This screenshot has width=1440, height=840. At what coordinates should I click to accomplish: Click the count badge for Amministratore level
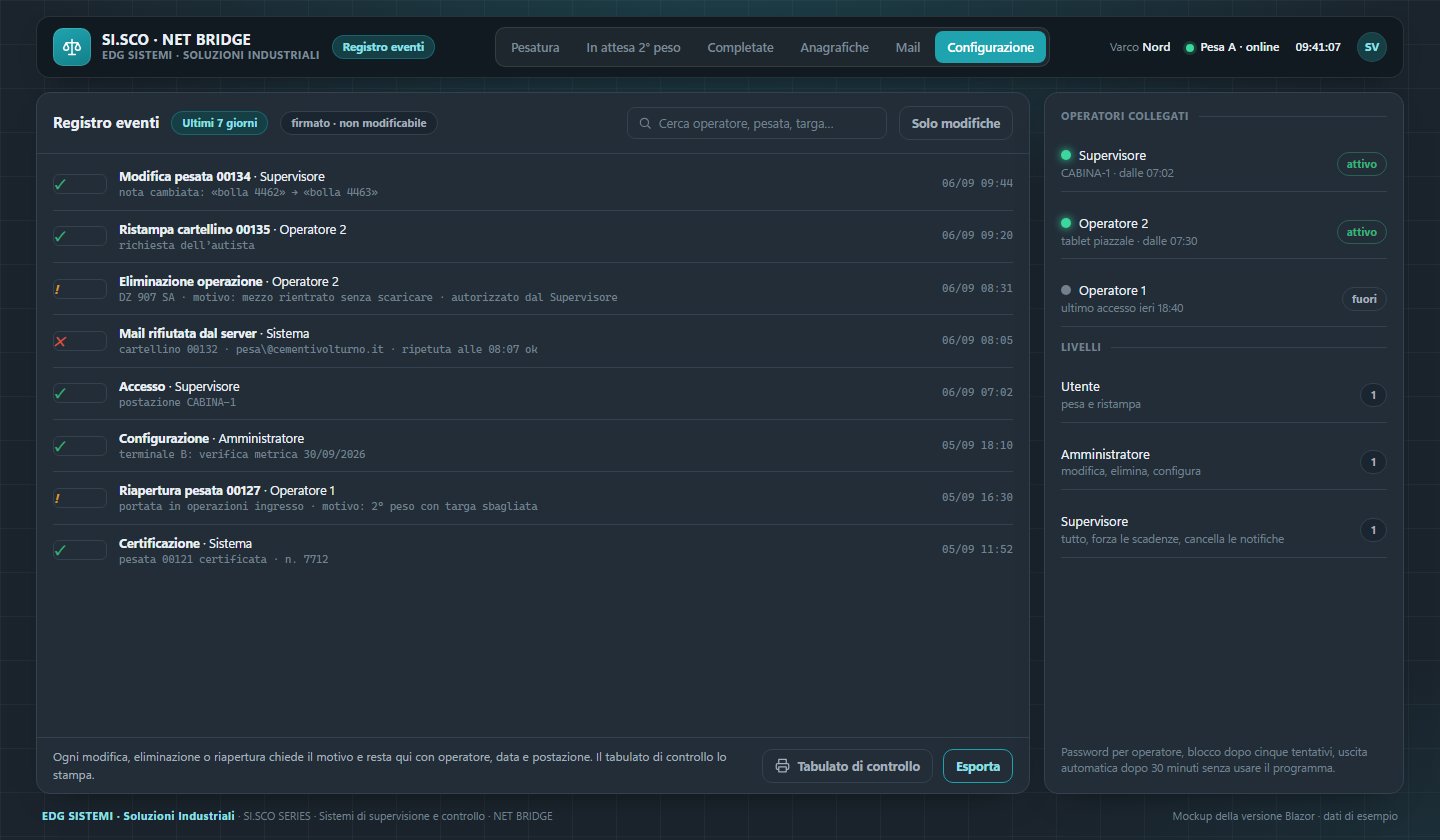[x=1374, y=462]
